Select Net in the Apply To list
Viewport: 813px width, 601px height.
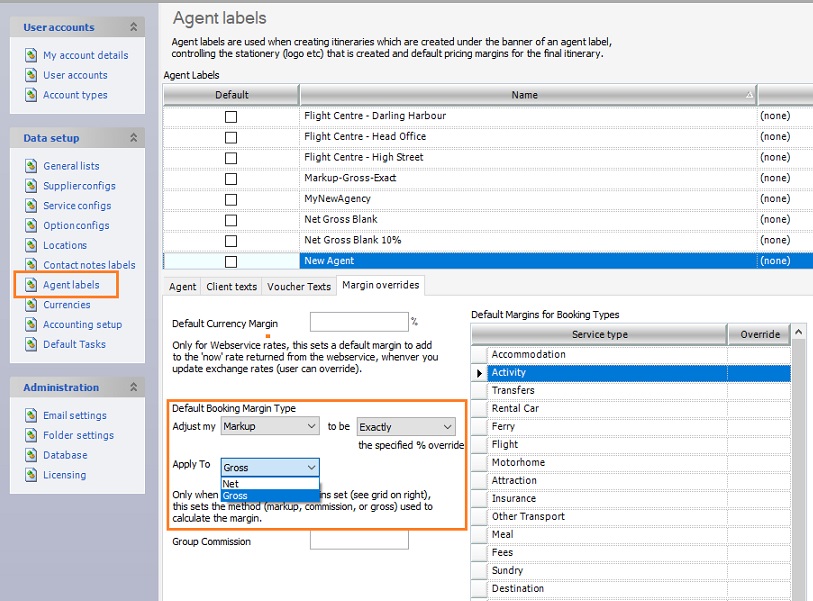[x=231, y=484]
